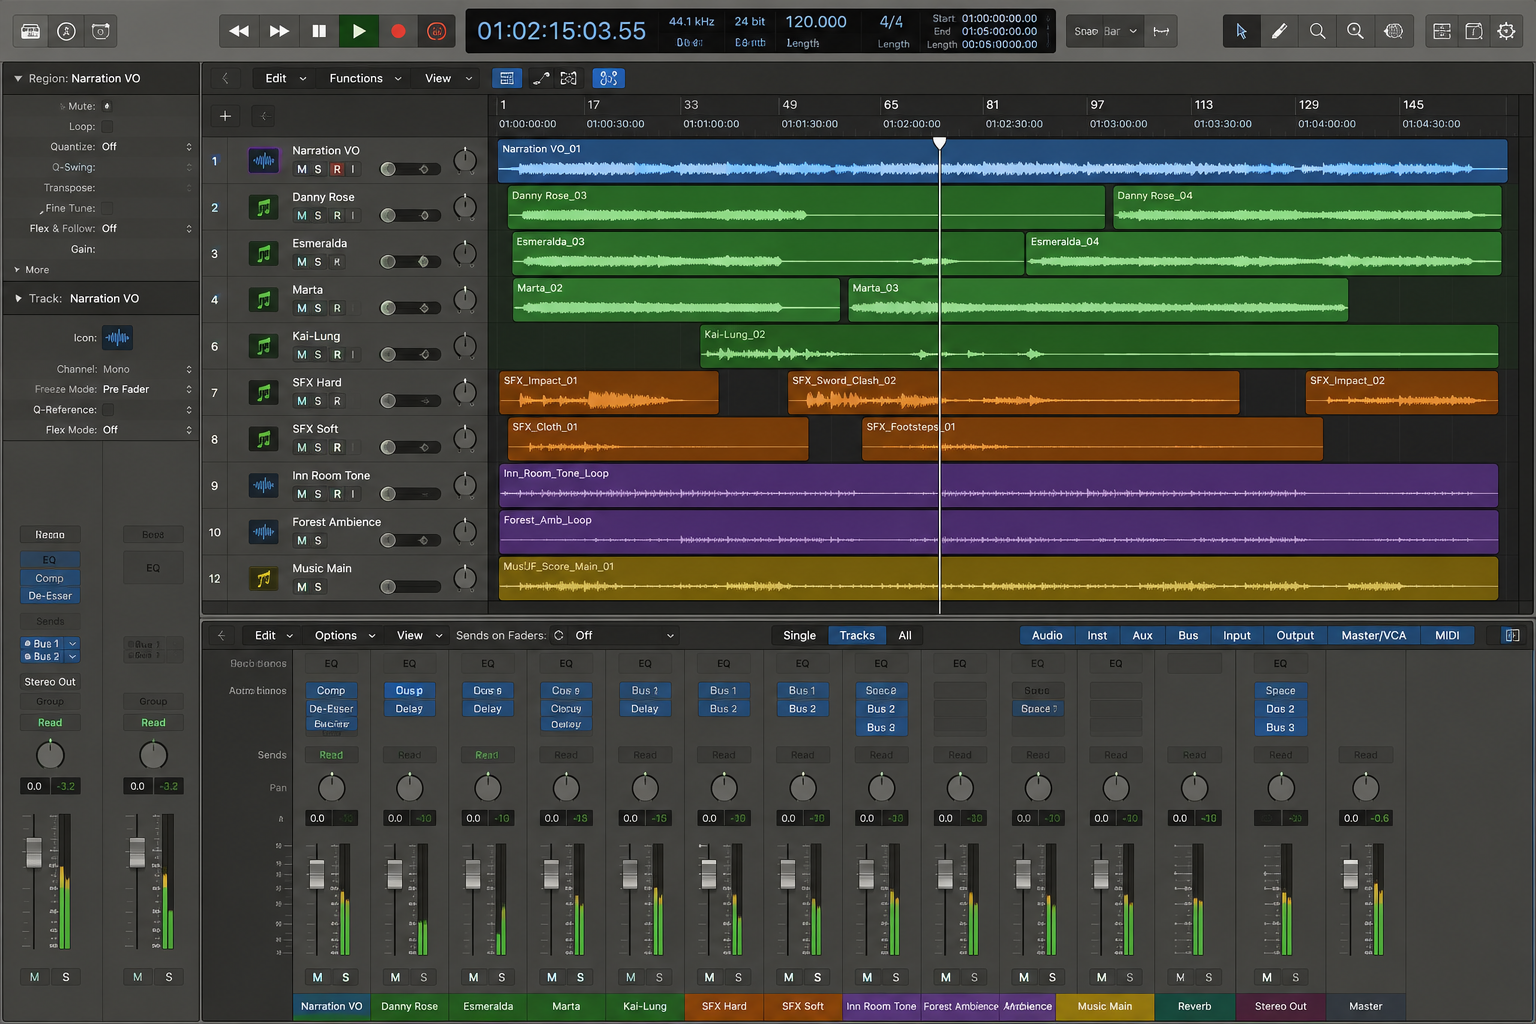Fast forward with the double-right arrow button
1536x1024 pixels.
click(x=279, y=31)
